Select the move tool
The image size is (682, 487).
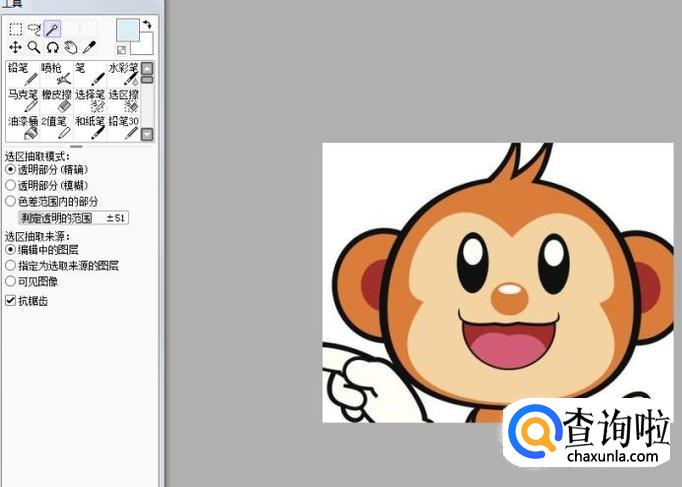15,47
